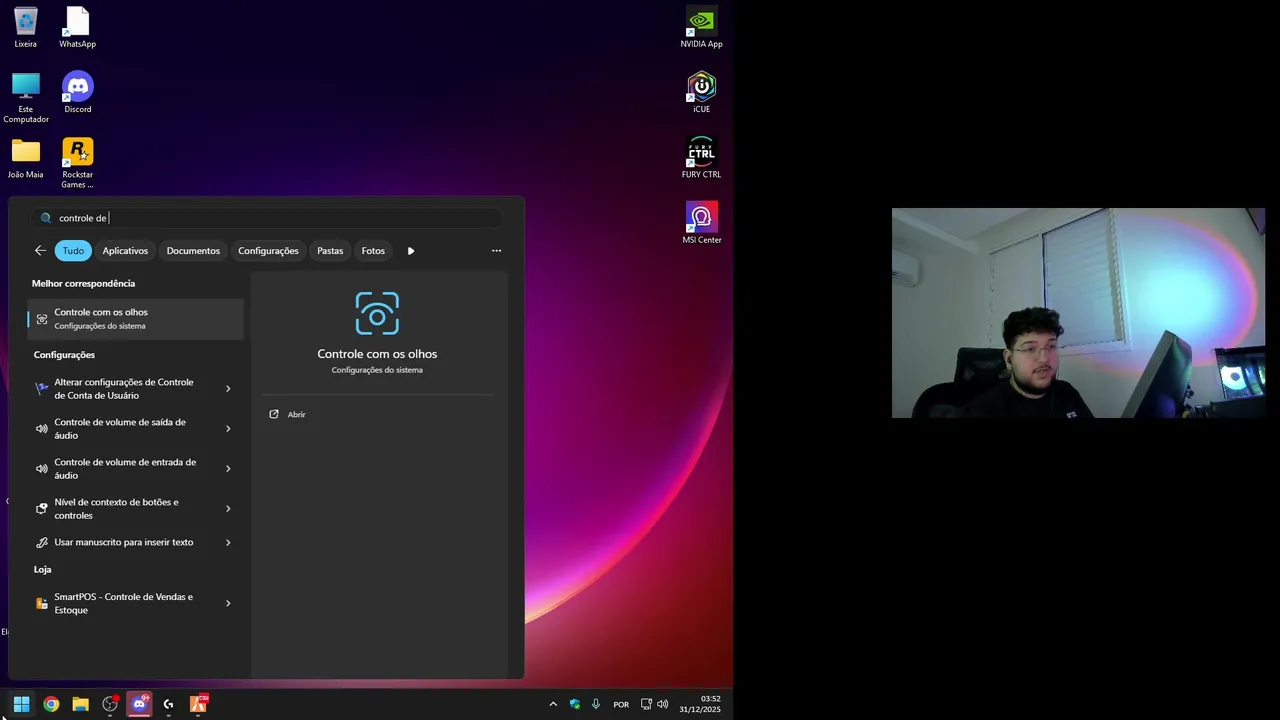
Task: Switch to the Fotos filter tab
Action: pyautogui.click(x=373, y=251)
